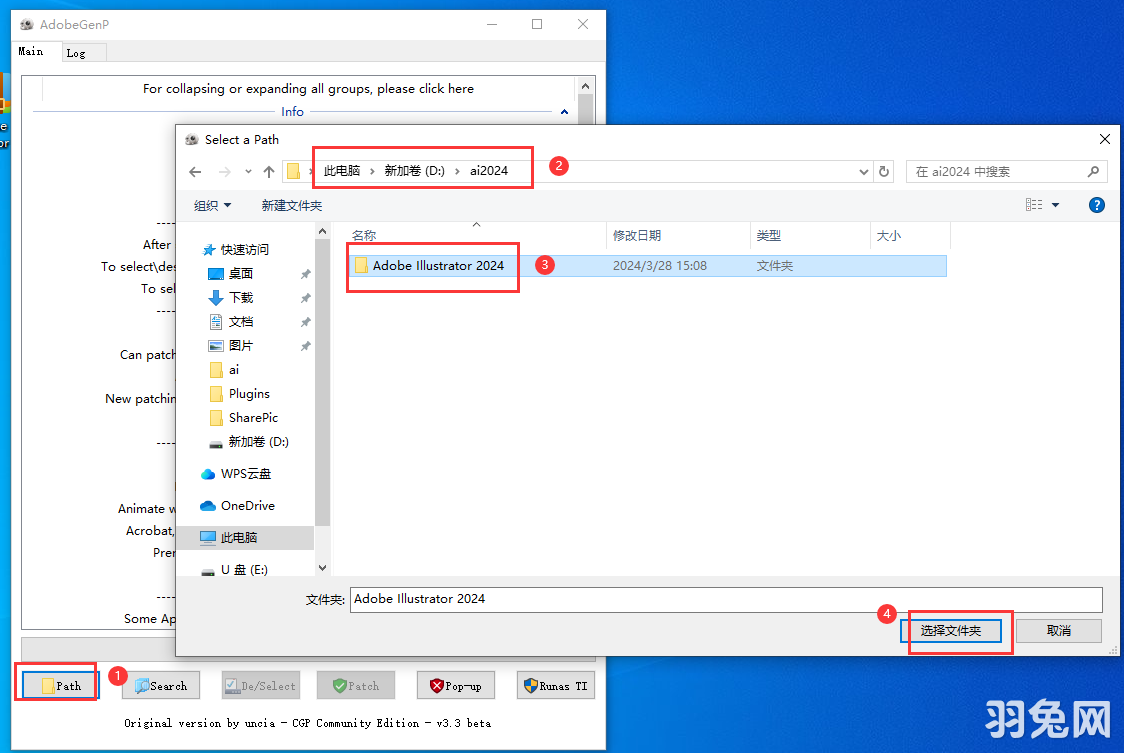
Task: Sort by the 大小 column header
Action: pos(910,235)
